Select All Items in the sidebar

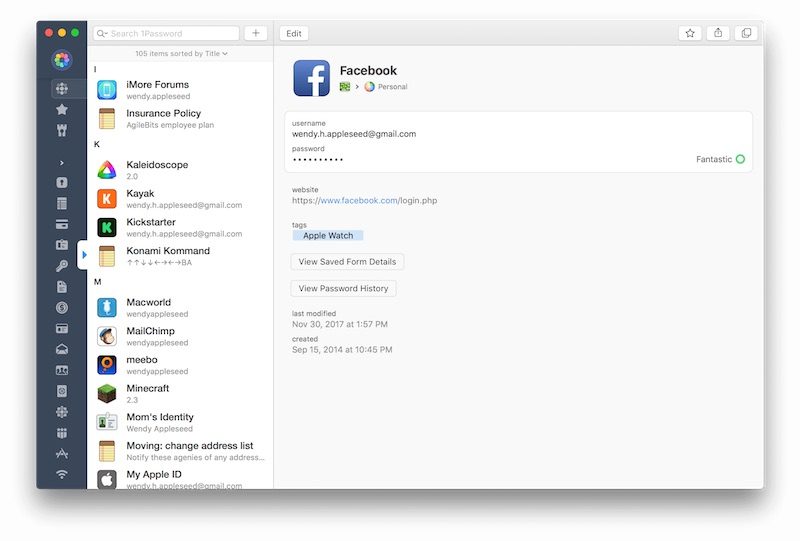(x=62, y=88)
